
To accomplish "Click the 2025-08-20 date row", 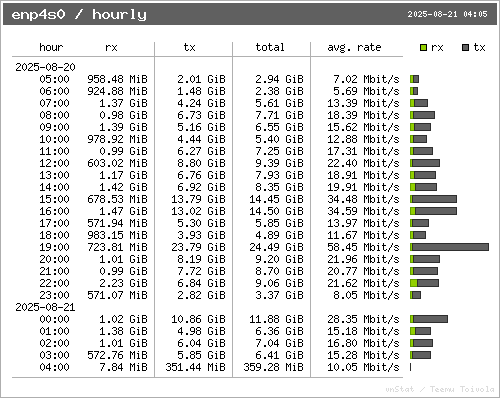I will (x=45, y=67).
